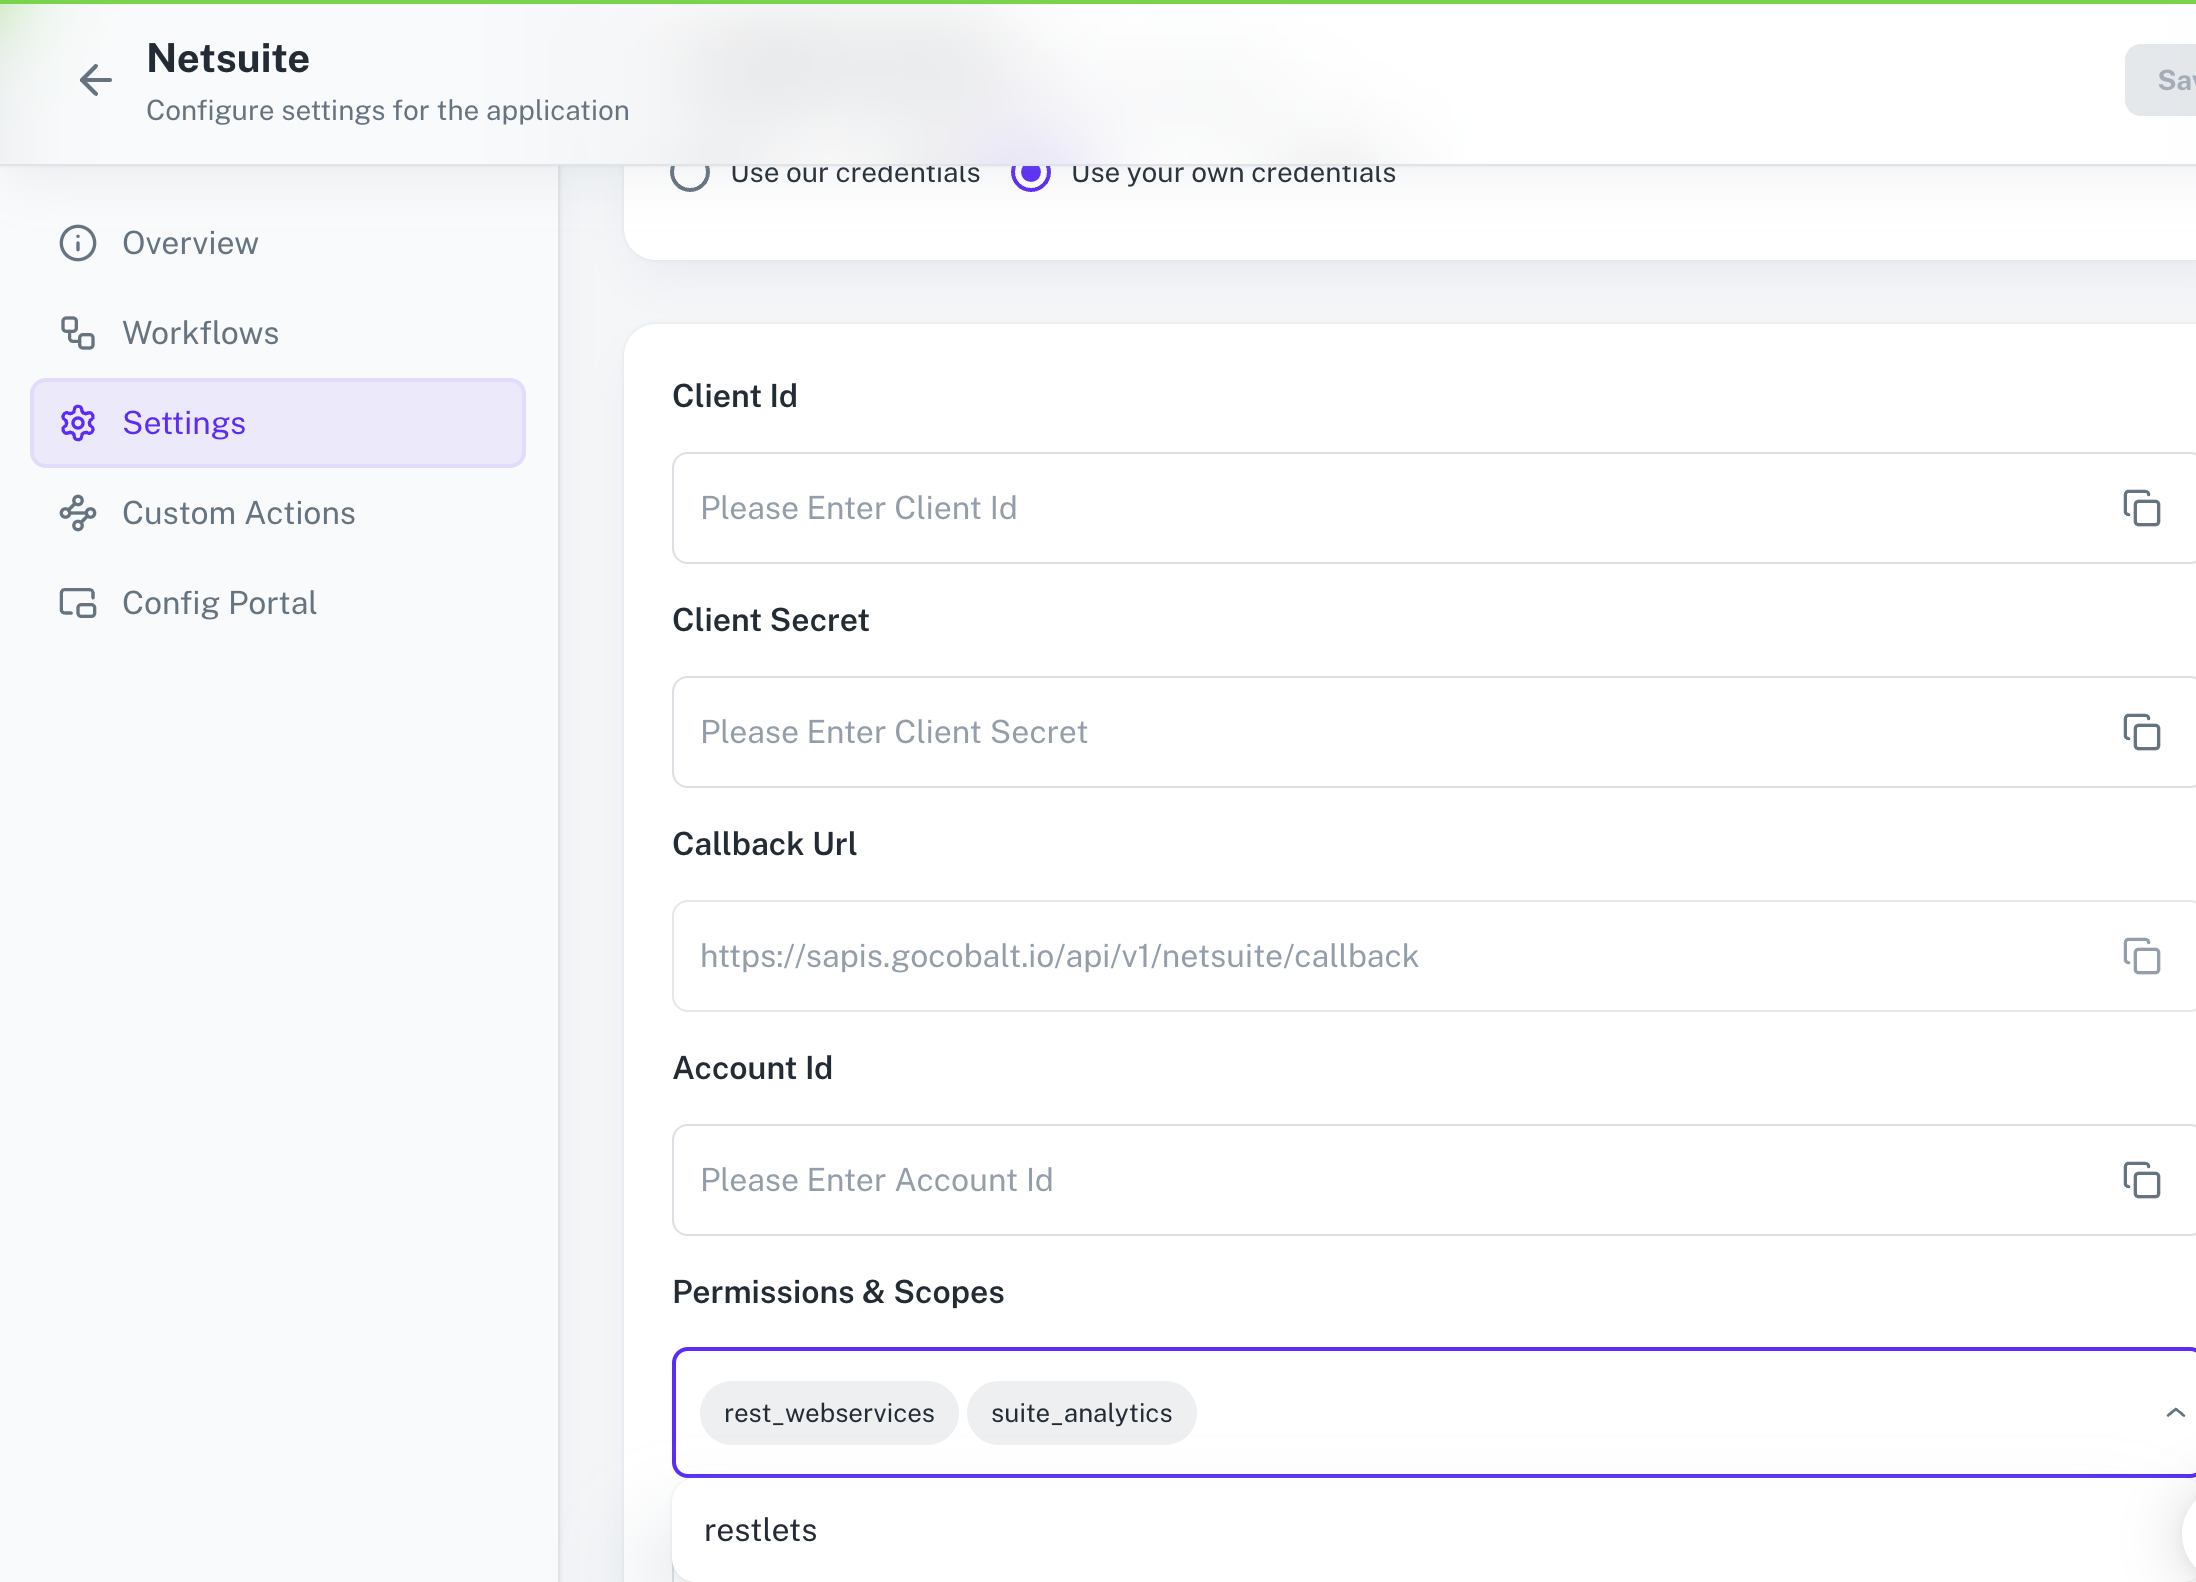The height and width of the screenshot is (1582, 2196).
Task: Click the Custom Actions sidebar icon
Action: point(78,513)
